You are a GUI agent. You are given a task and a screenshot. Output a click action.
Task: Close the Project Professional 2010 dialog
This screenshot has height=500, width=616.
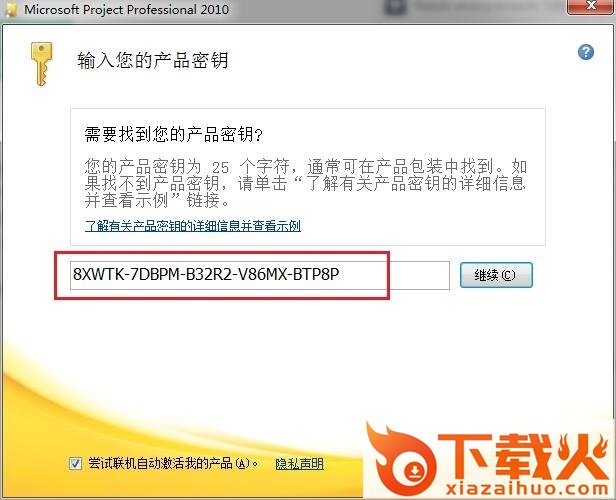tap(590, 6)
